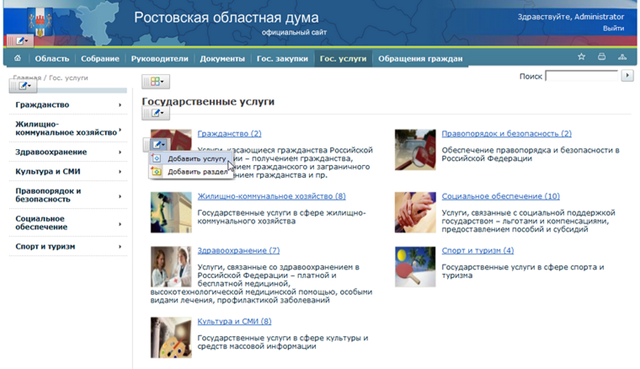Add page to favorites with star icon
Screen dimensions: 640x369
point(581,57)
